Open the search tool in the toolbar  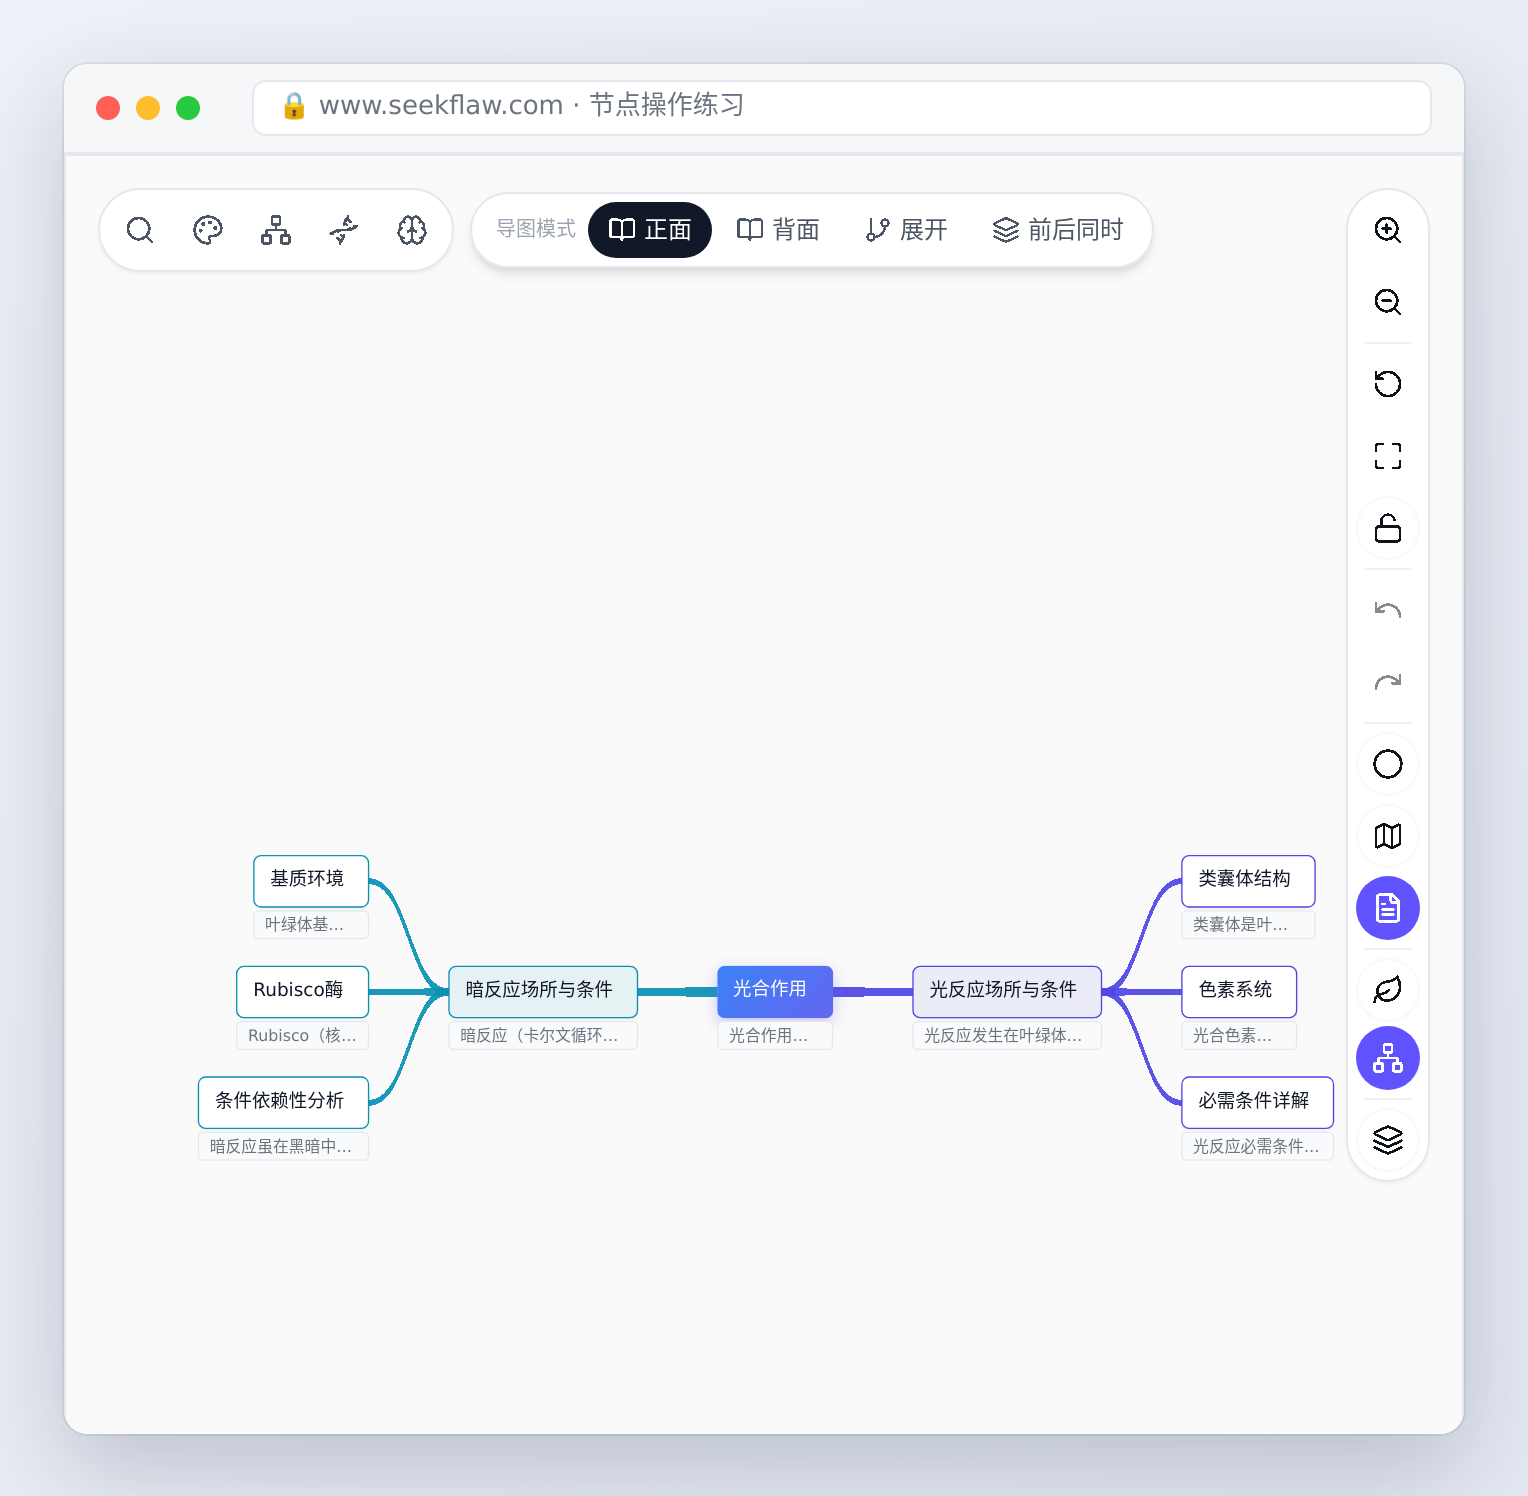click(x=140, y=230)
